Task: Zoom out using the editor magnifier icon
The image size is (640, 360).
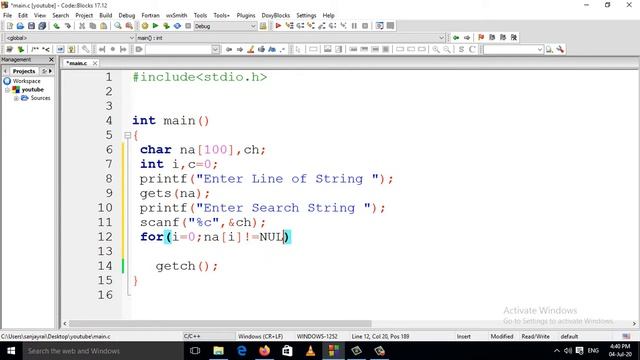Action: (x=447, y=49)
